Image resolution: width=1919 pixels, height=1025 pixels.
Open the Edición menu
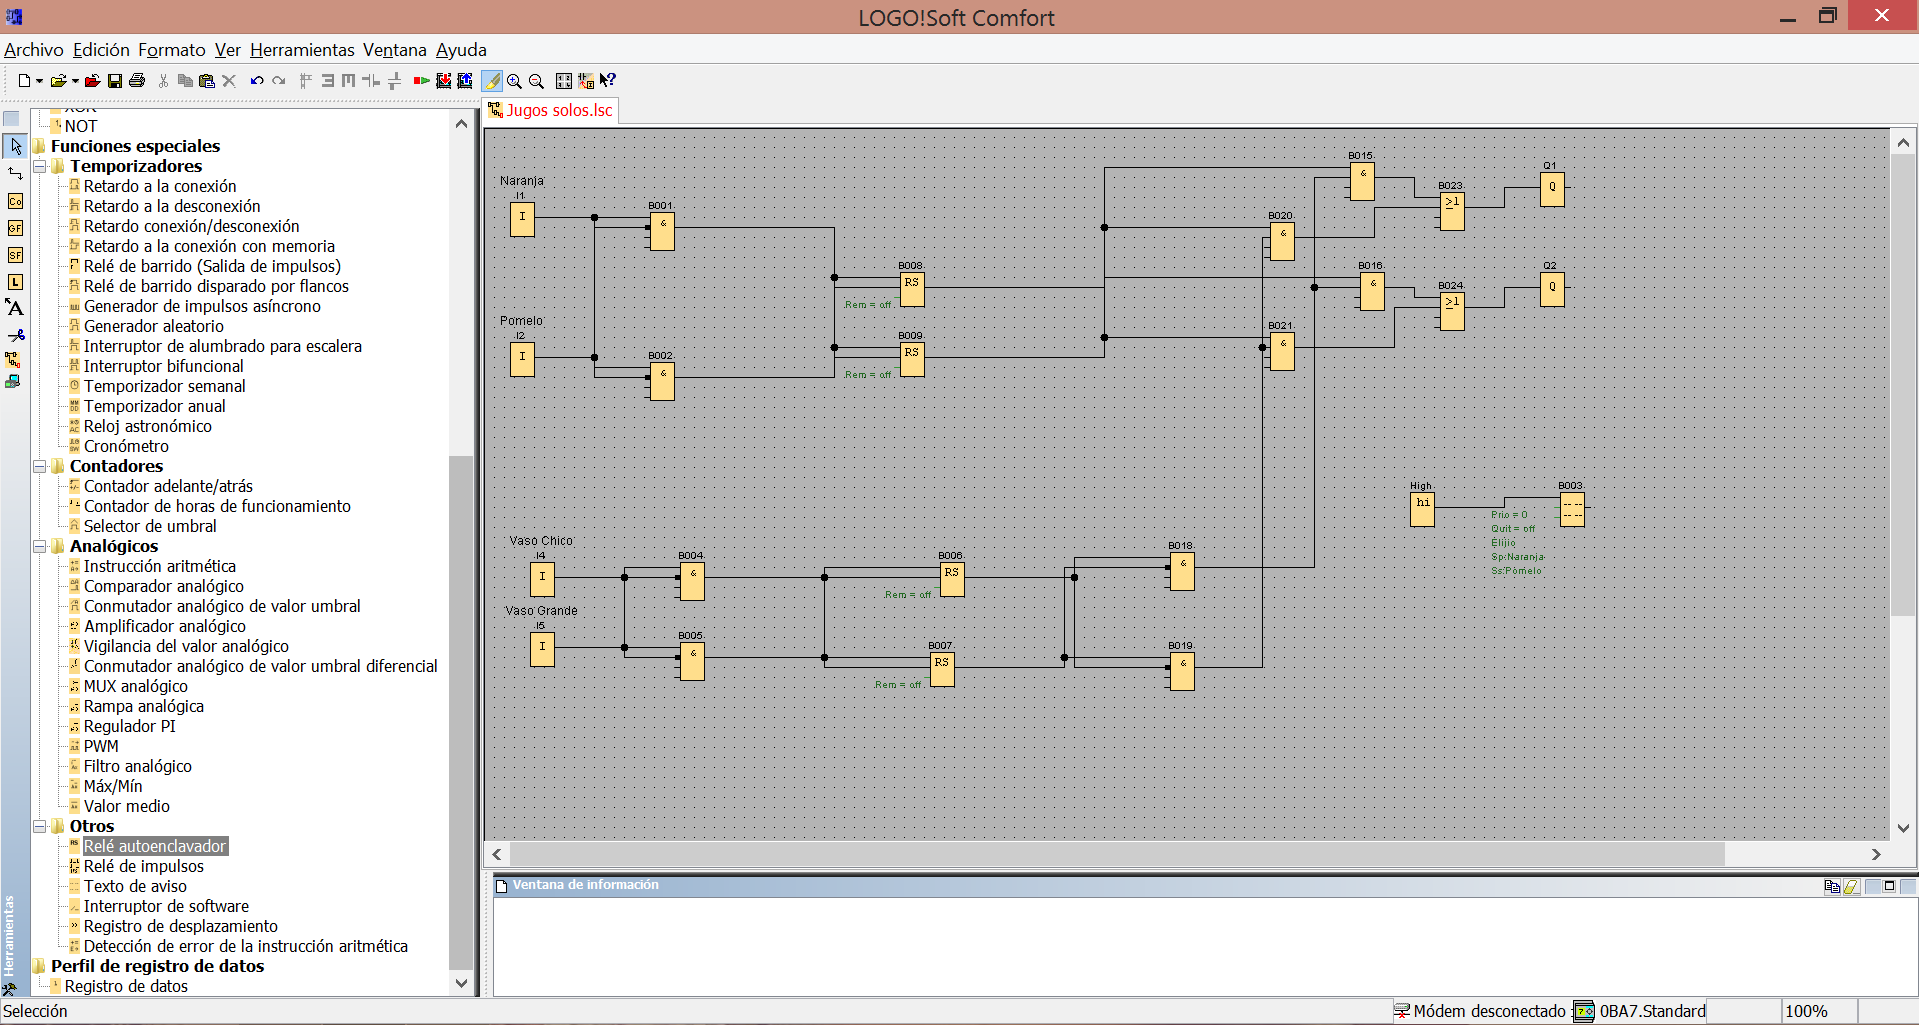101,50
